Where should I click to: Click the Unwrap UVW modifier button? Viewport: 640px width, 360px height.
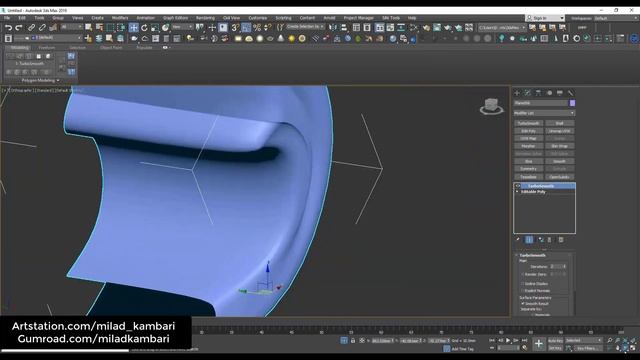560,131
